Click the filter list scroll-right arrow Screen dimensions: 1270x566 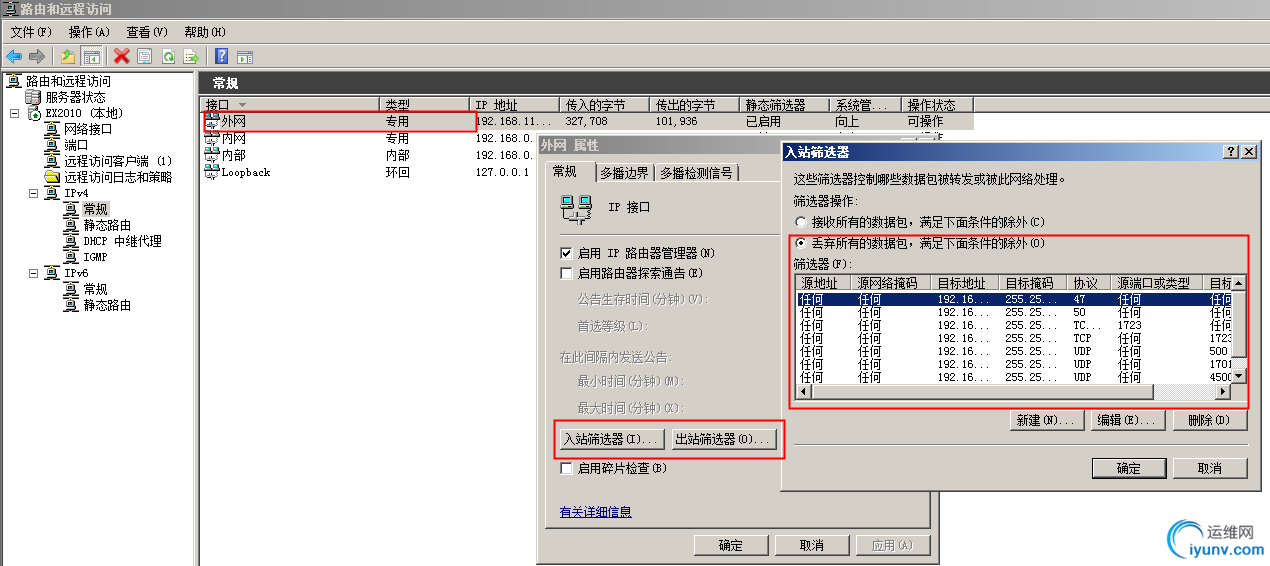click(x=1223, y=392)
